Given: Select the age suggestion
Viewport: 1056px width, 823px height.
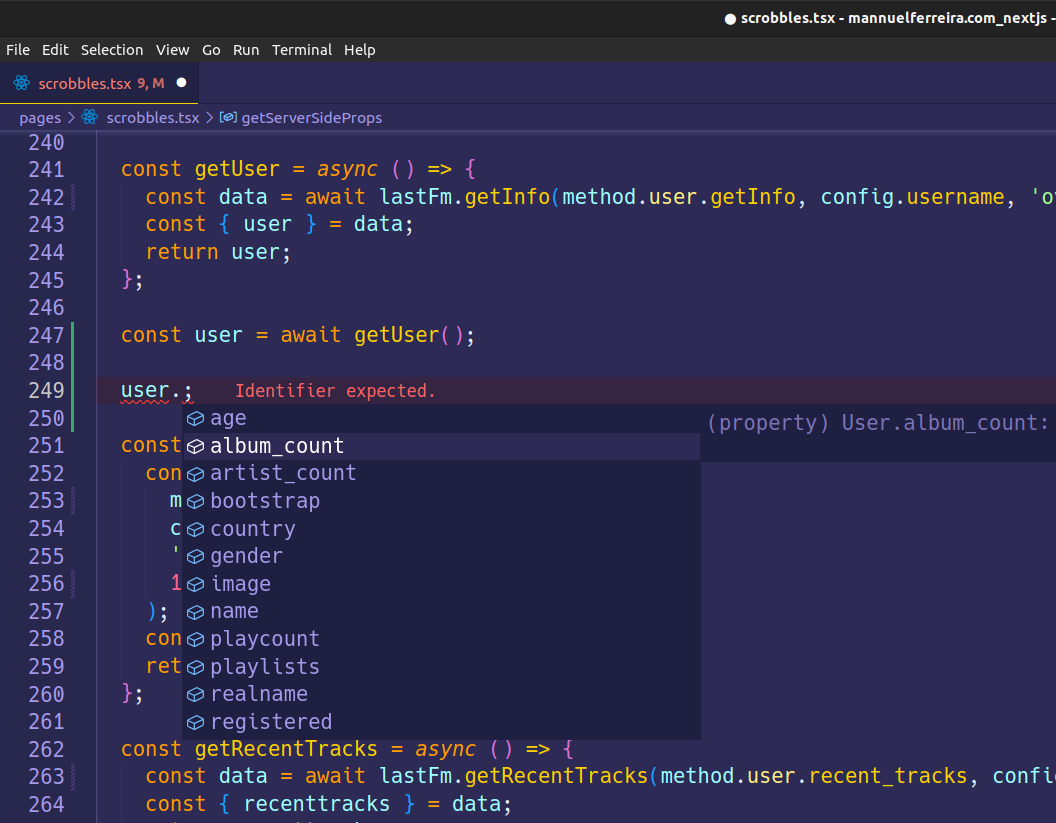Looking at the screenshot, I should pyautogui.click(x=442, y=418).
